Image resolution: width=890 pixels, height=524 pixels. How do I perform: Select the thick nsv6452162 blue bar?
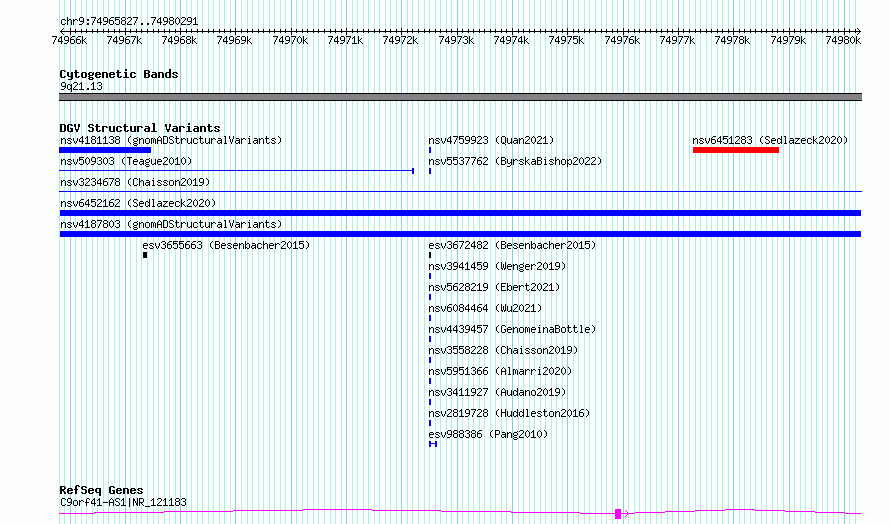point(460,213)
